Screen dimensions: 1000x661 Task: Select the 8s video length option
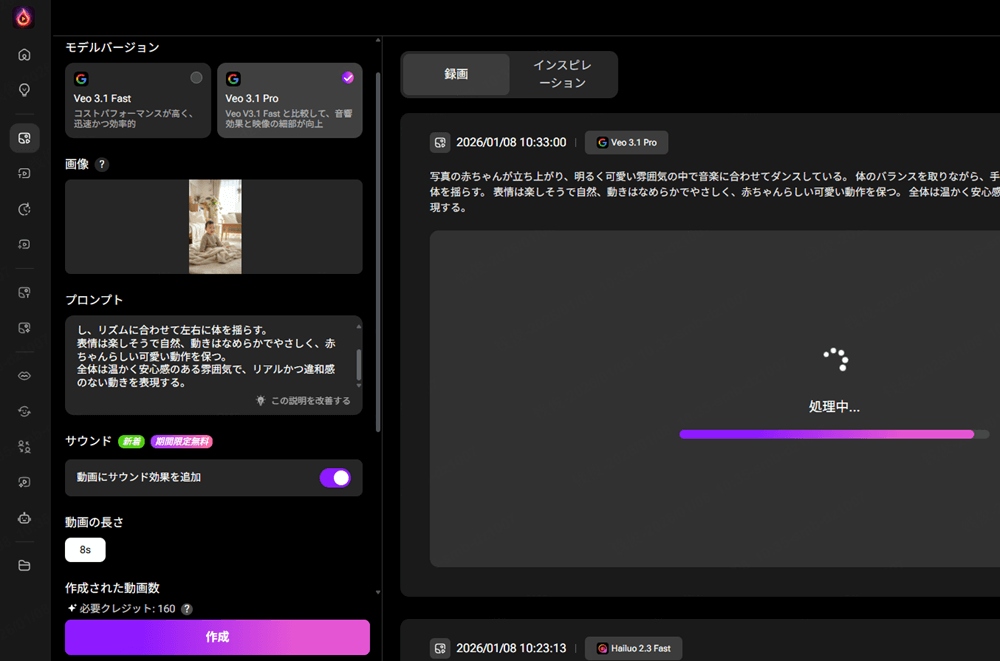pyautogui.click(x=85, y=549)
